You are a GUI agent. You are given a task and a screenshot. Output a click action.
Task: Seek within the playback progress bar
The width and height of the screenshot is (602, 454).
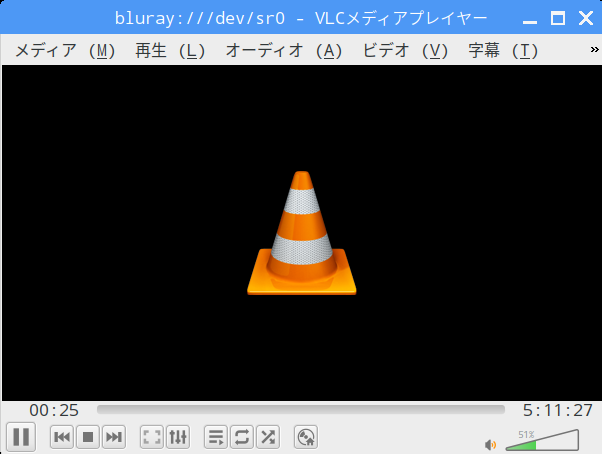click(x=301, y=410)
